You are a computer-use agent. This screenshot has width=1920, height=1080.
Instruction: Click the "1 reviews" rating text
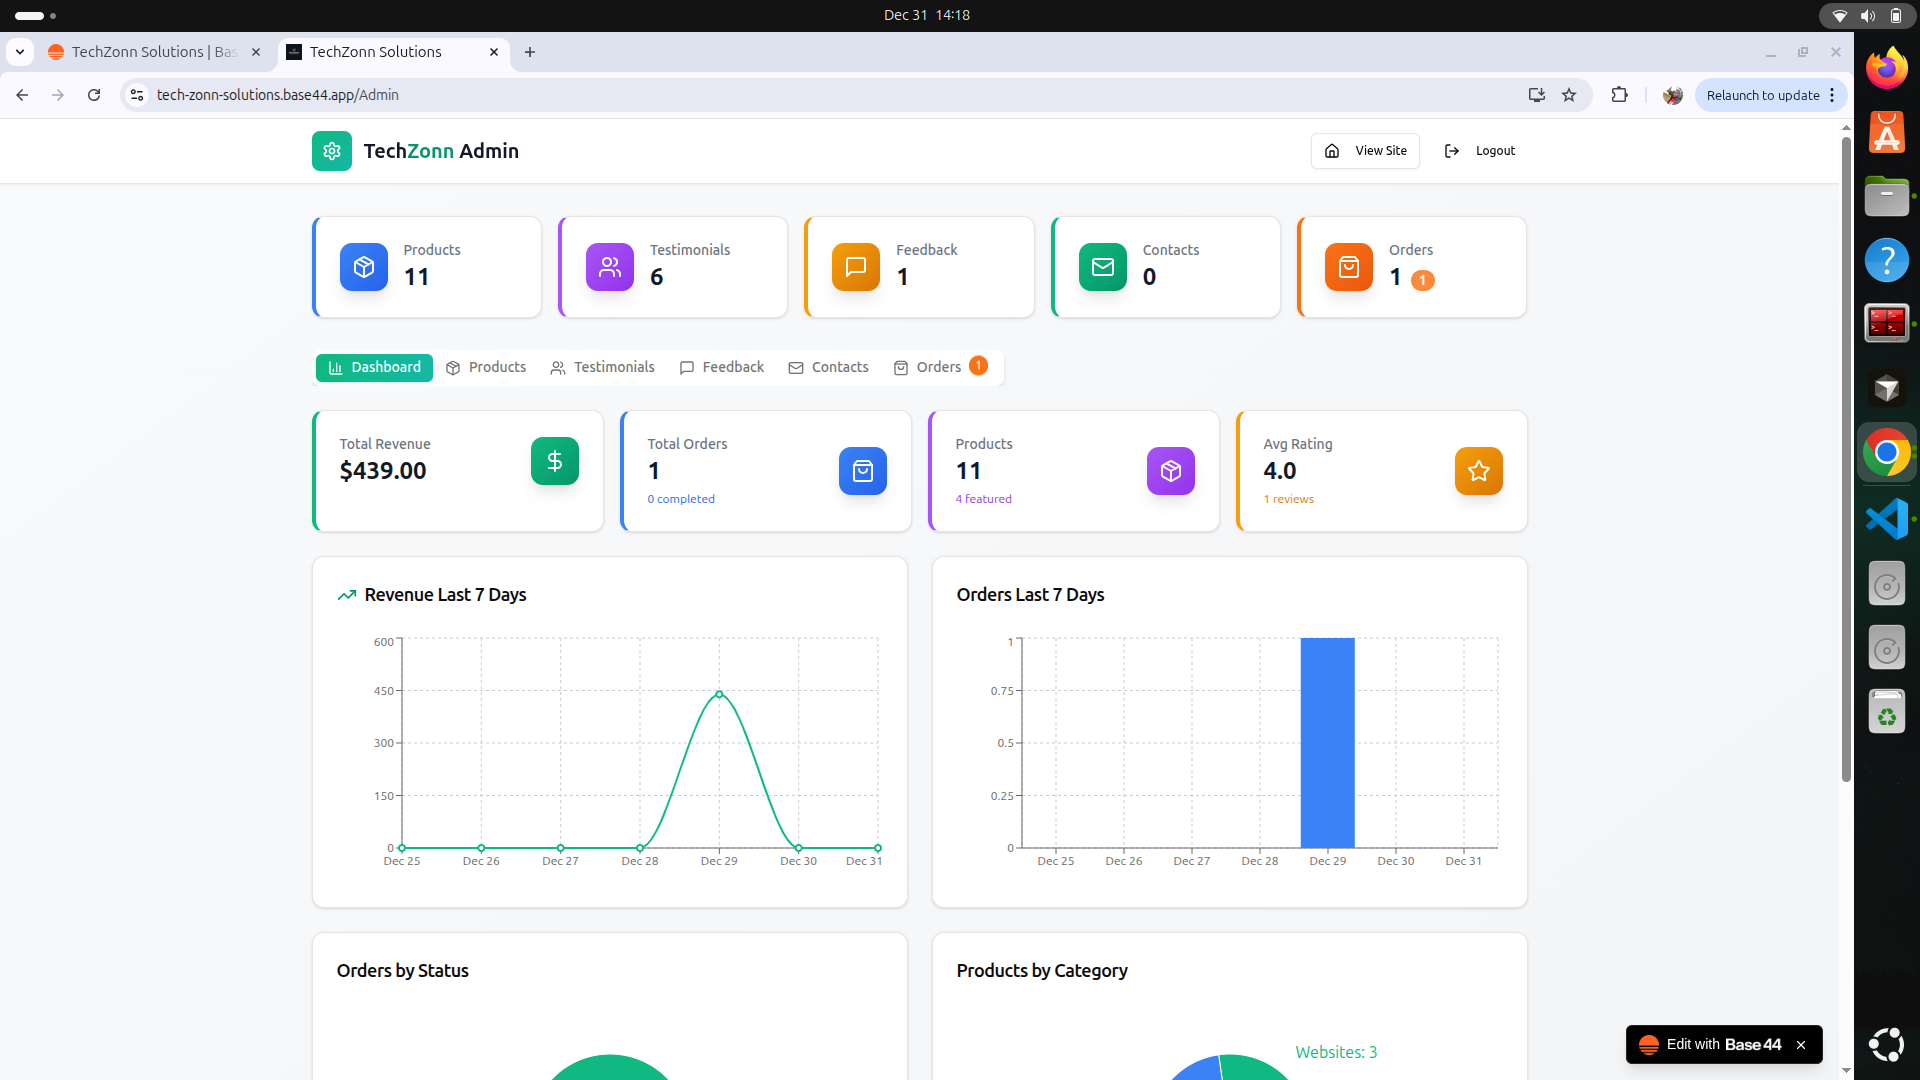pyautogui.click(x=1288, y=499)
